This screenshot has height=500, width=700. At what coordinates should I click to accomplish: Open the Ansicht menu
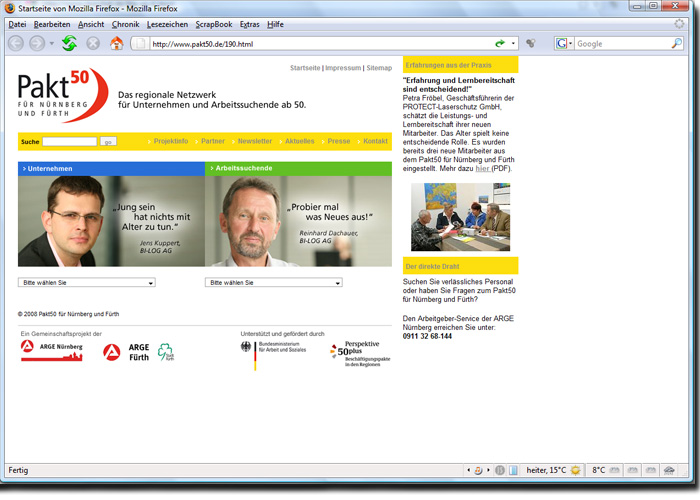pyautogui.click(x=91, y=24)
